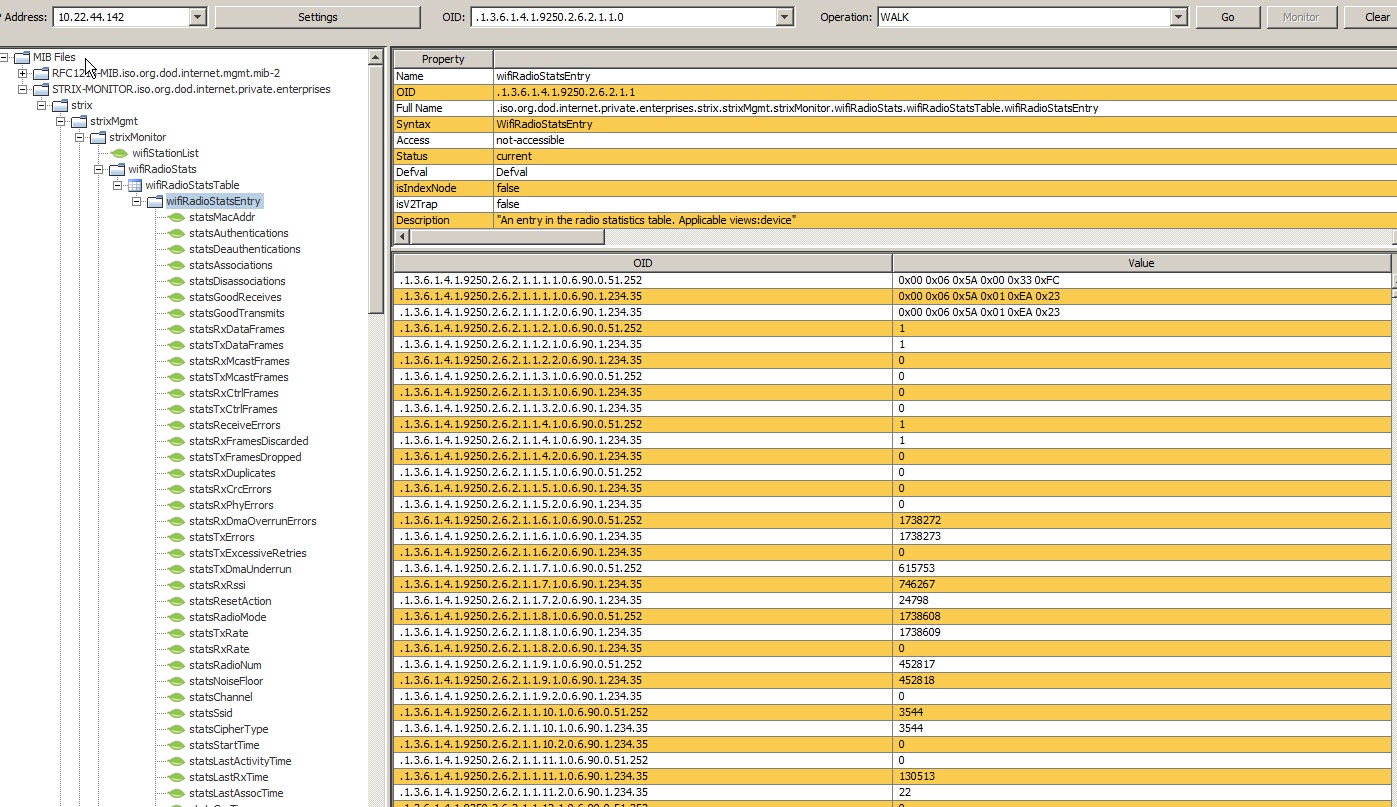Collapse the strixMonitor tree node

pos(80,137)
